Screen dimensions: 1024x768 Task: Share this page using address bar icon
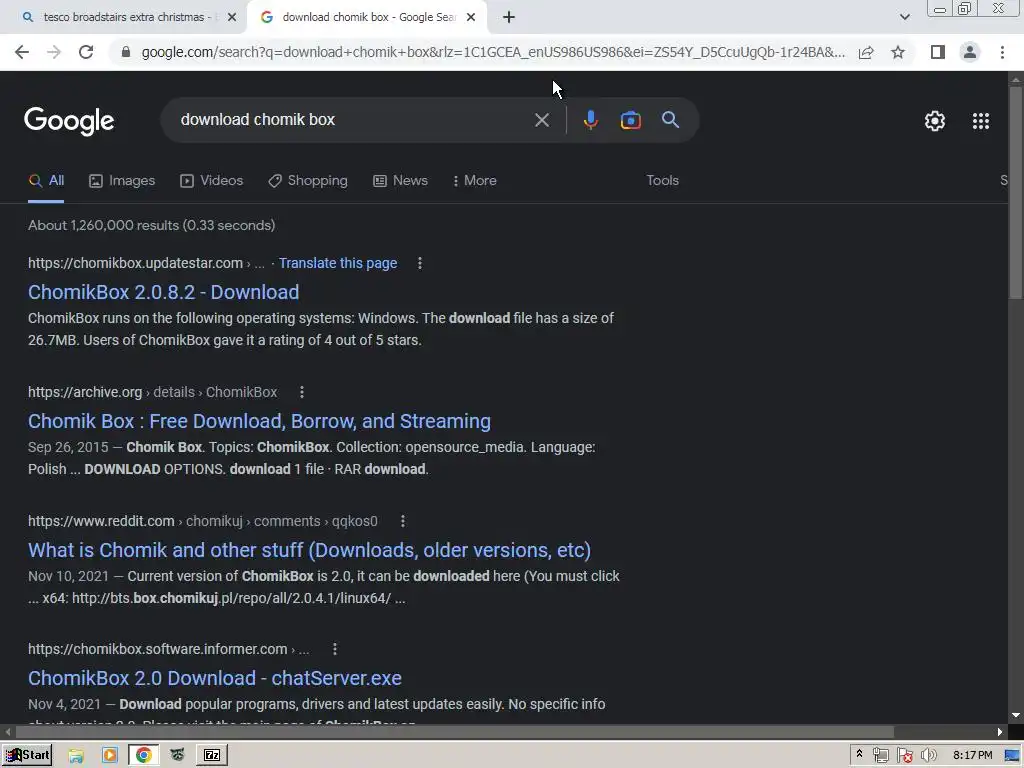866,52
